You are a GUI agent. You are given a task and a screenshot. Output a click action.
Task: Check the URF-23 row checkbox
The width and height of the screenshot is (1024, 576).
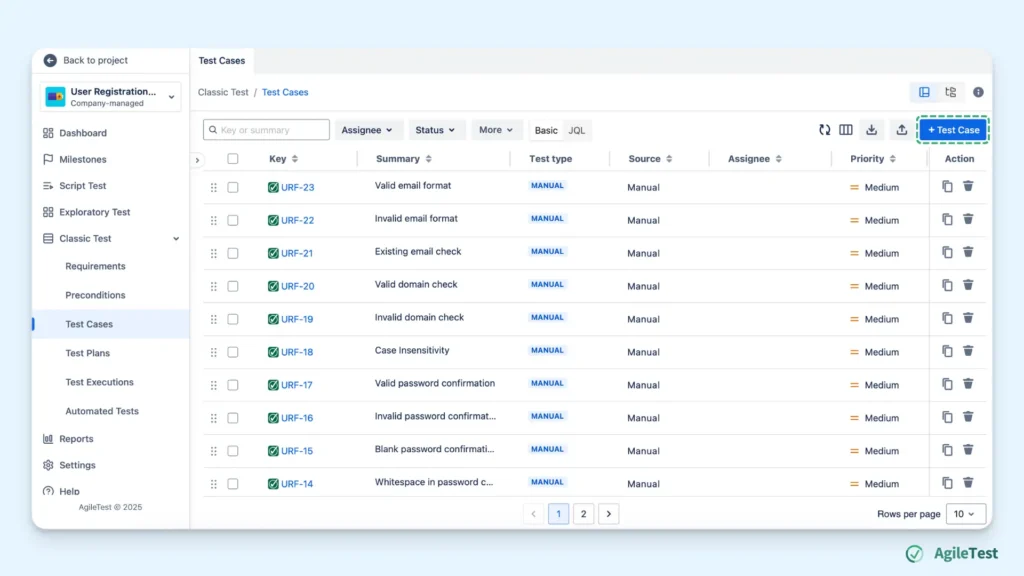[x=232, y=187]
